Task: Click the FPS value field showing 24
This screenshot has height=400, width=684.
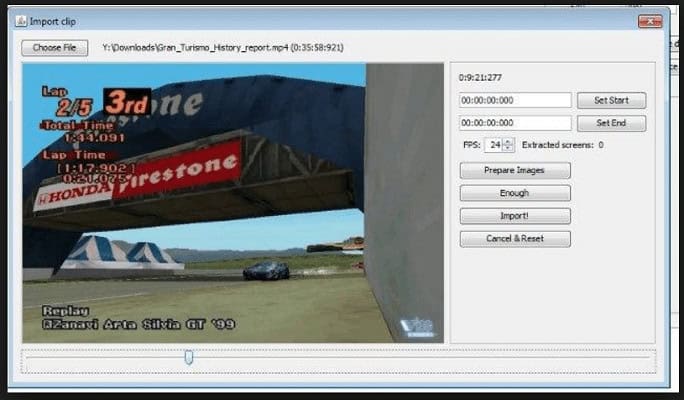Action: 493,145
